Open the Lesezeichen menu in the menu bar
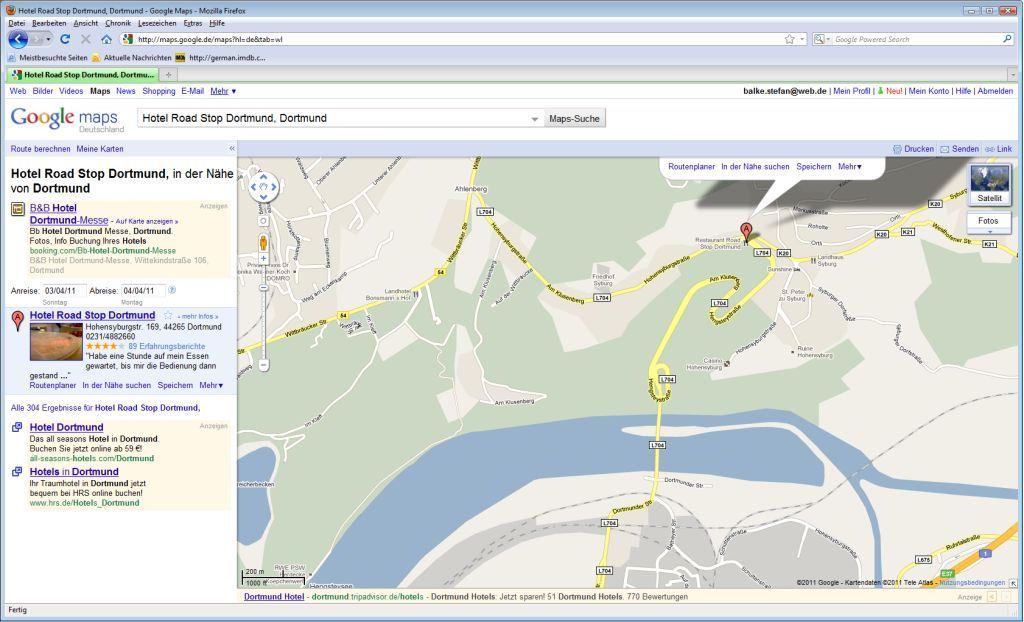This screenshot has width=1024, height=622. click(157, 23)
